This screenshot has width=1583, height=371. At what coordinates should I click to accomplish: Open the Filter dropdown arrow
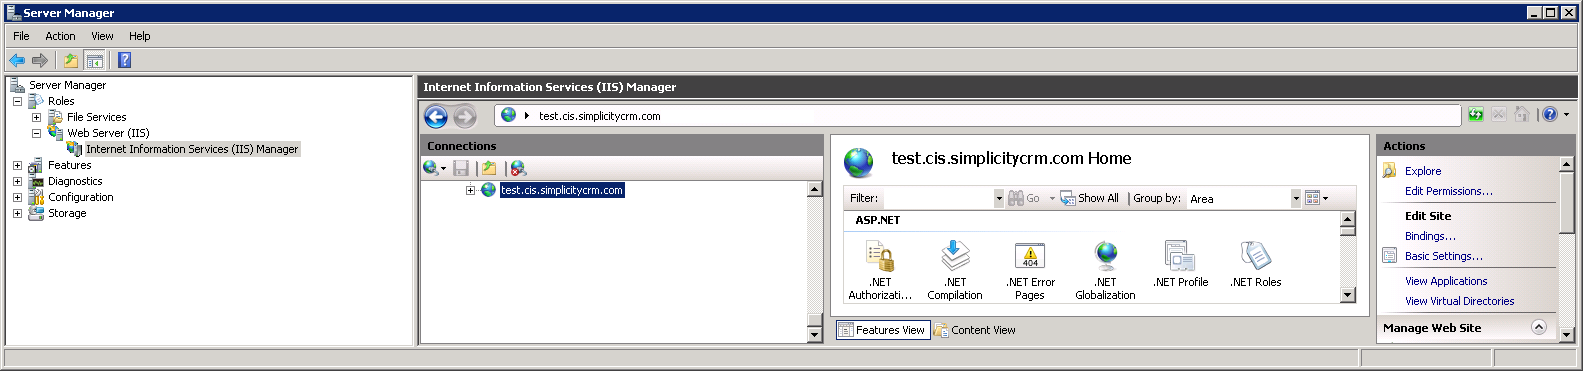[x=998, y=198]
